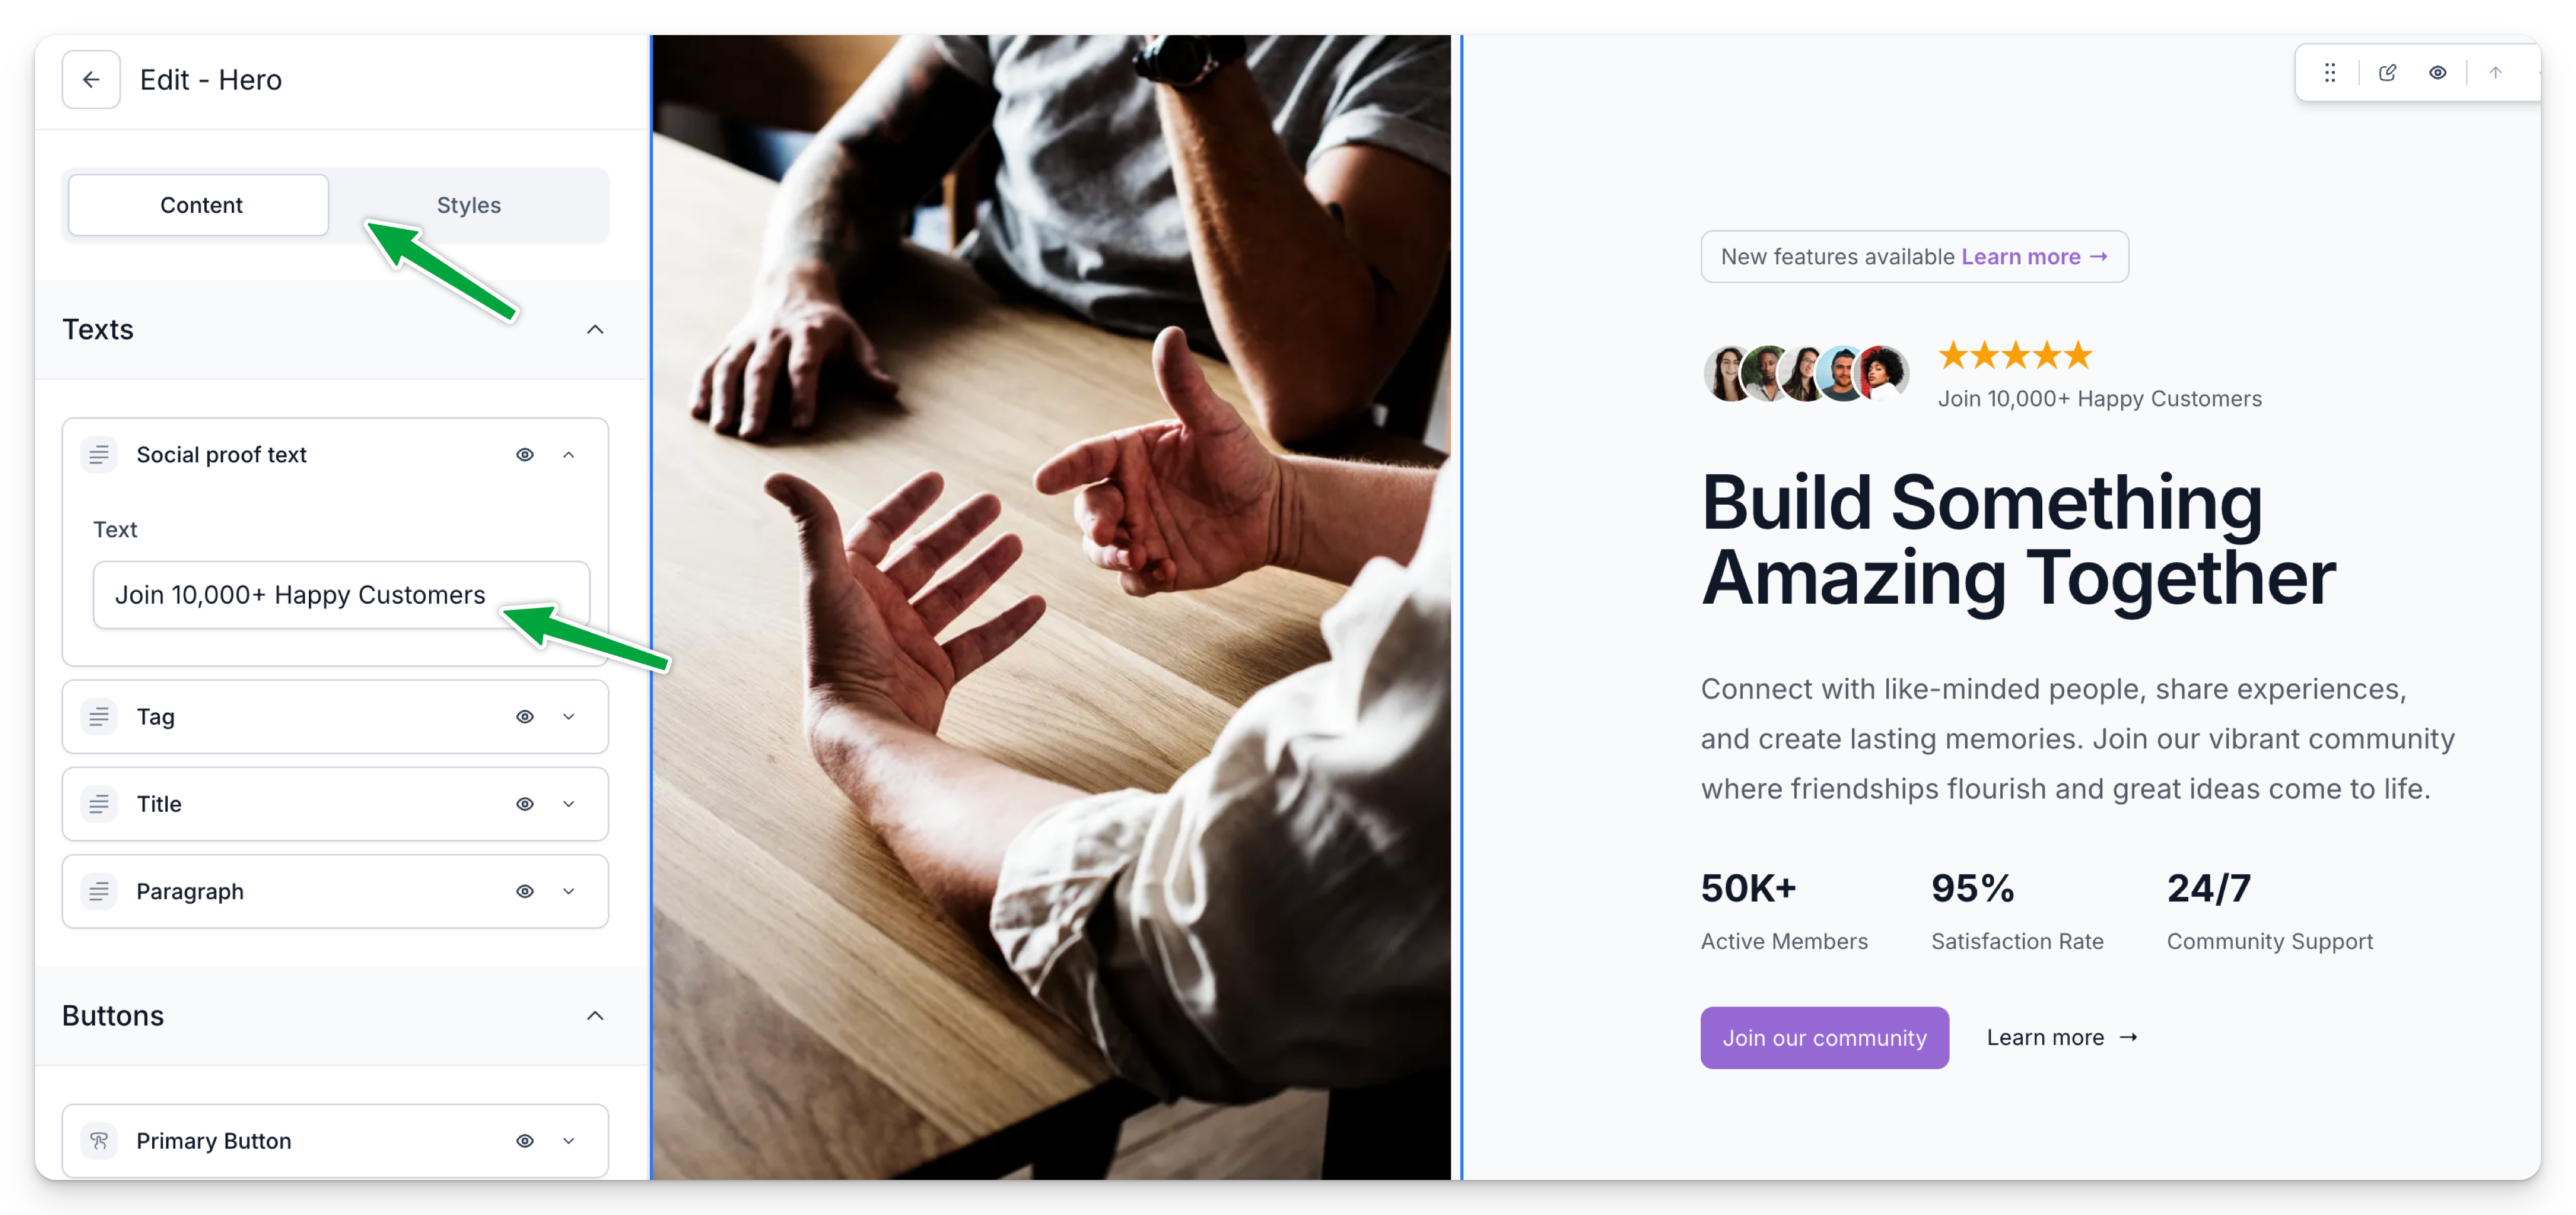This screenshot has height=1215, width=2576.
Task: Collapse the Texts section
Action: (x=595, y=329)
